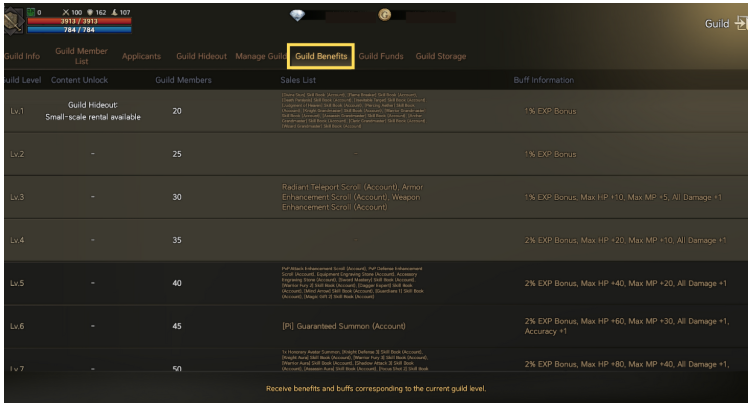Go to Guild Hideout tab
Viewport: 754px width, 408px height.
(x=201, y=56)
